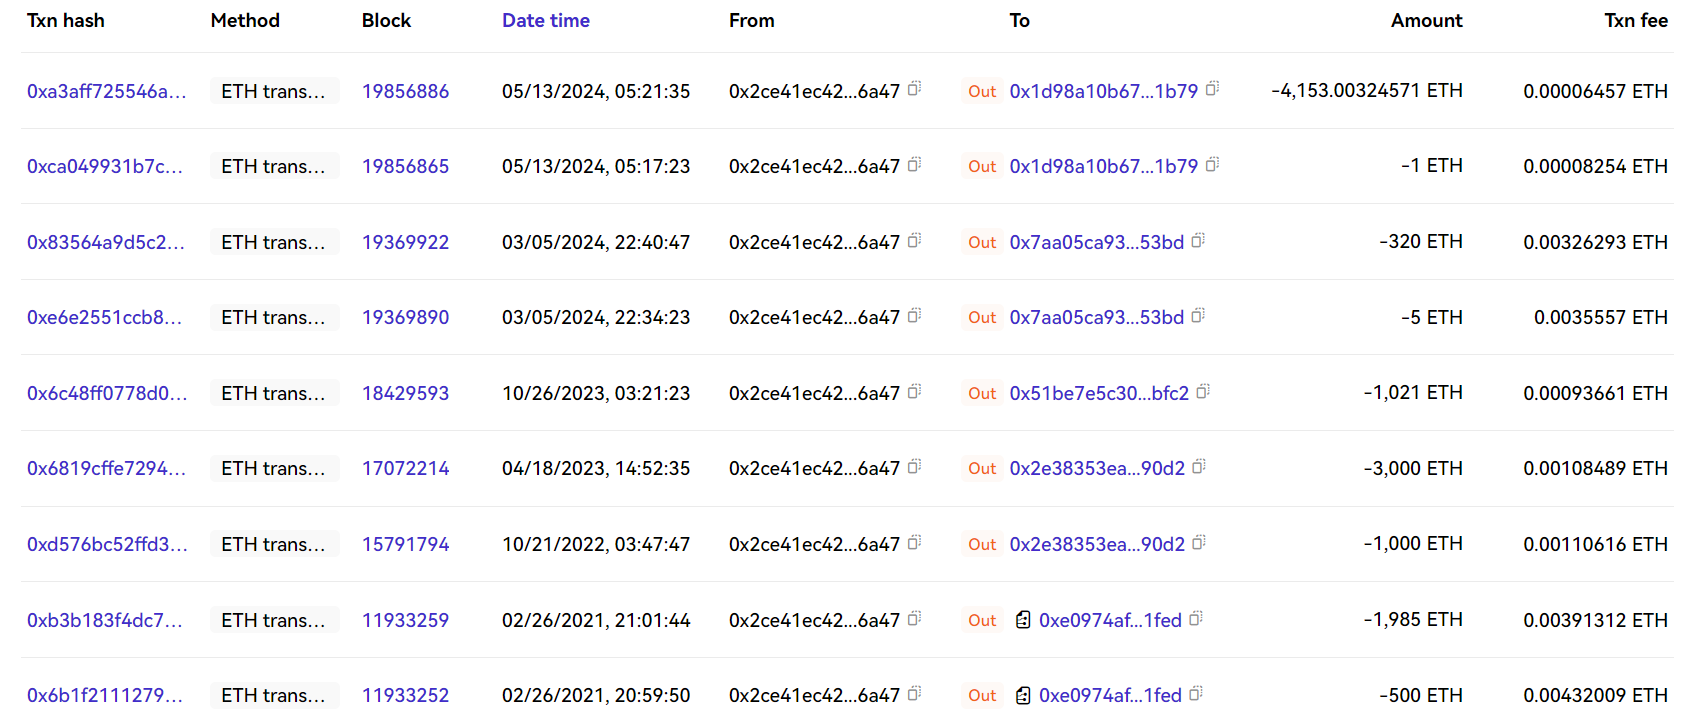Open transaction 0x6c48ff0778d0...
1700x718 pixels.
[107, 393]
